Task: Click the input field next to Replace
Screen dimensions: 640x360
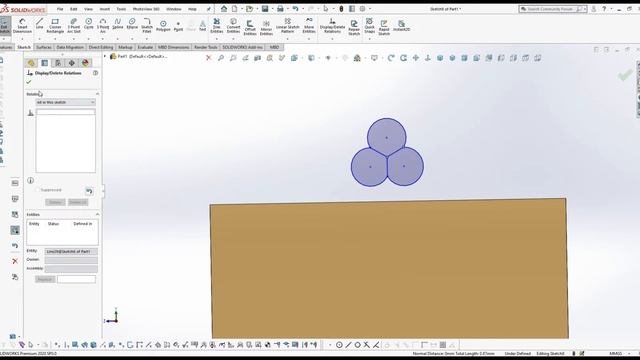Action: tap(76, 279)
